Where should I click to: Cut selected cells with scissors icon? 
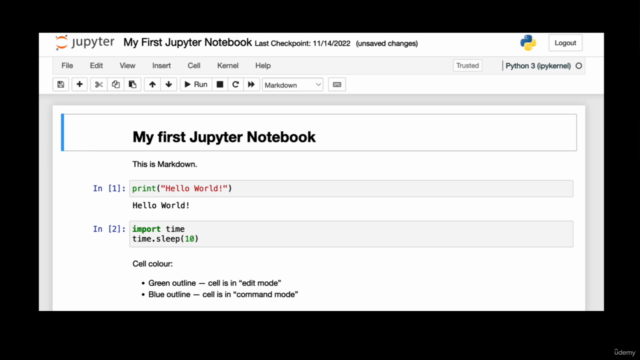click(99, 84)
